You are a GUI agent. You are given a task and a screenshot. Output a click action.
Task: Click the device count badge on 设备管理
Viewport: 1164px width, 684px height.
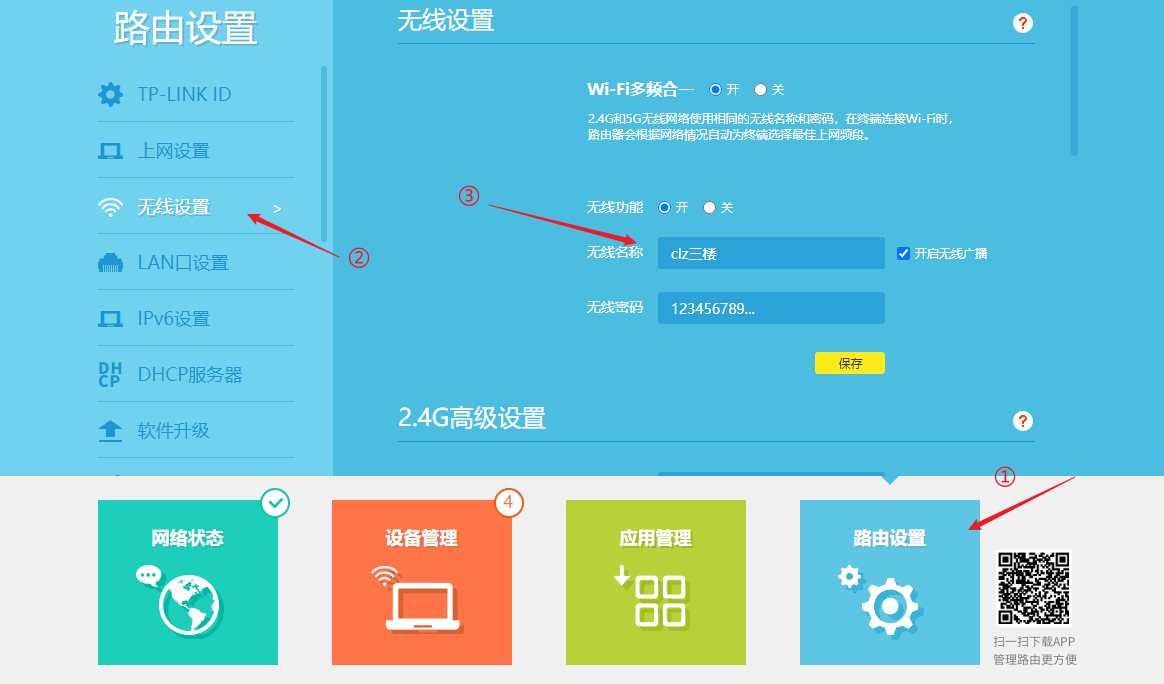[x=509, y=503]
